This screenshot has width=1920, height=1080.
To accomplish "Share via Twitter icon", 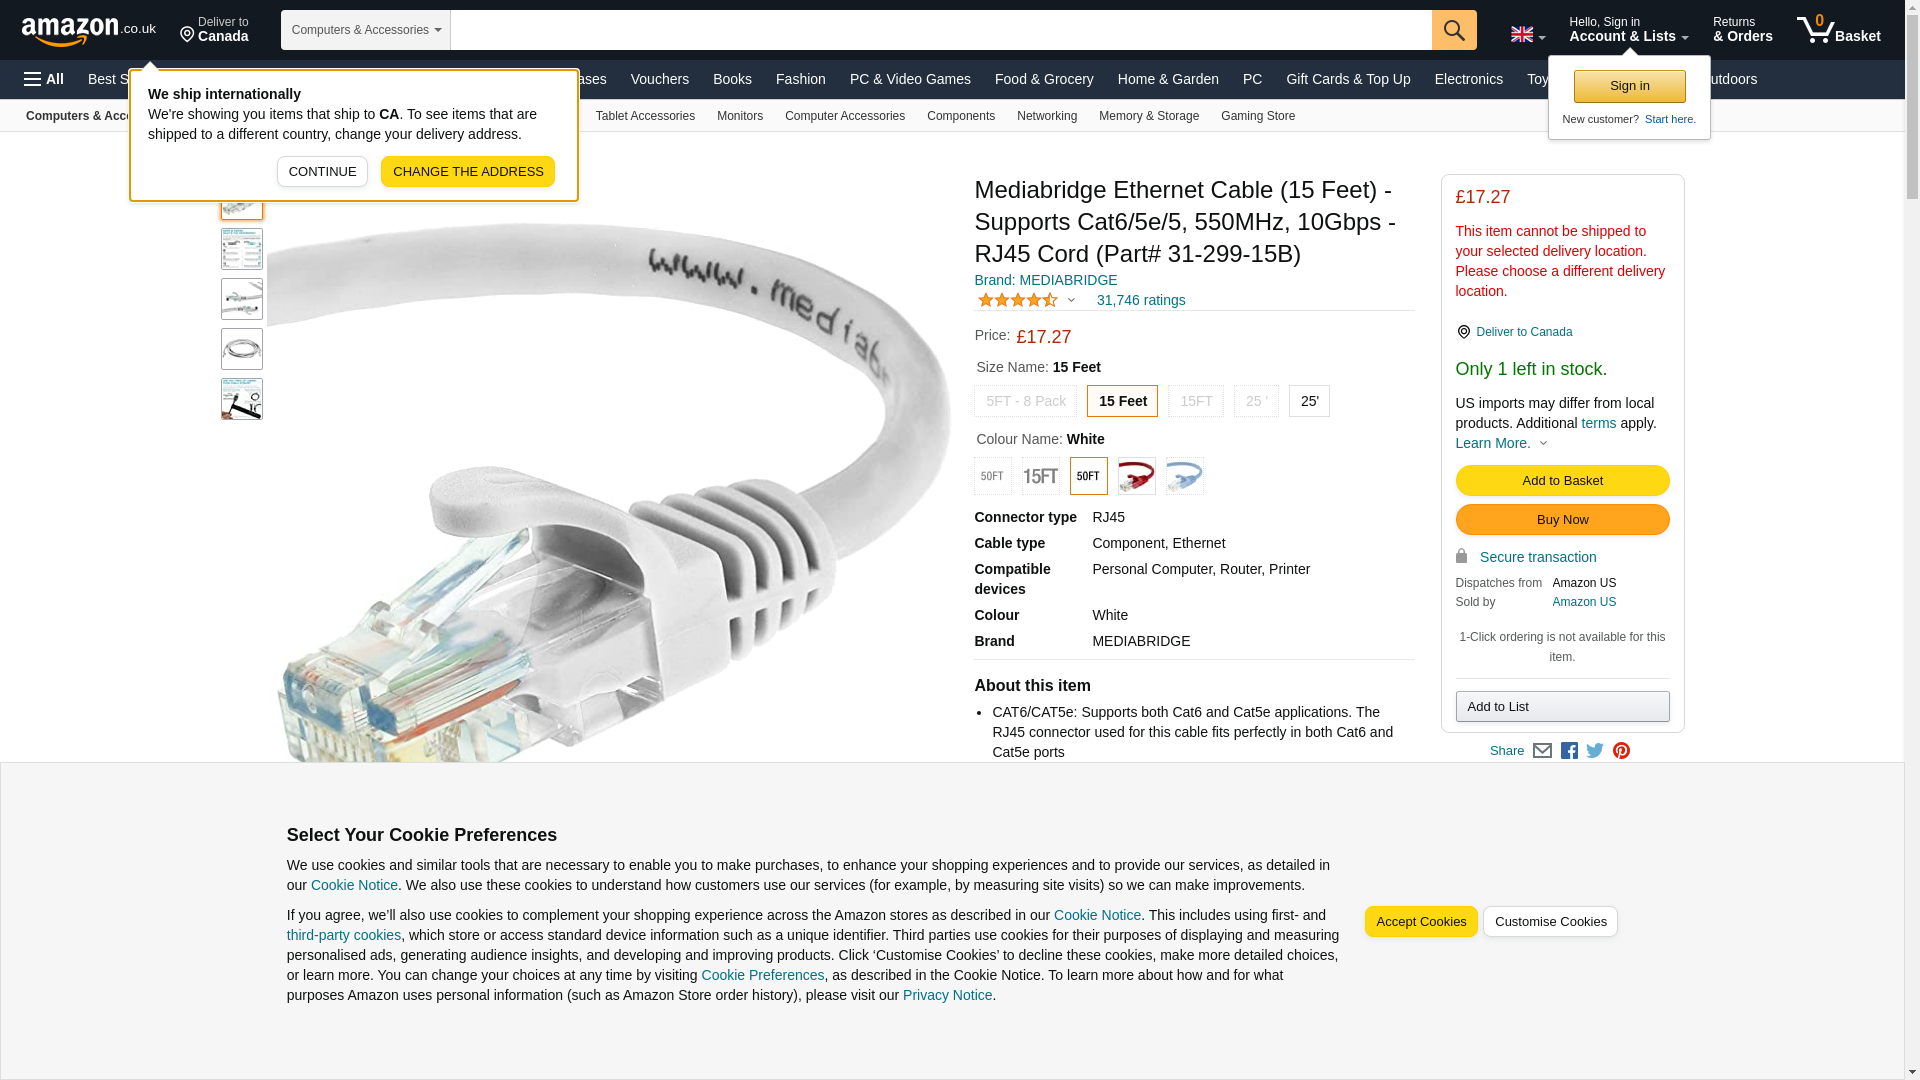I will coord(1595,751).
